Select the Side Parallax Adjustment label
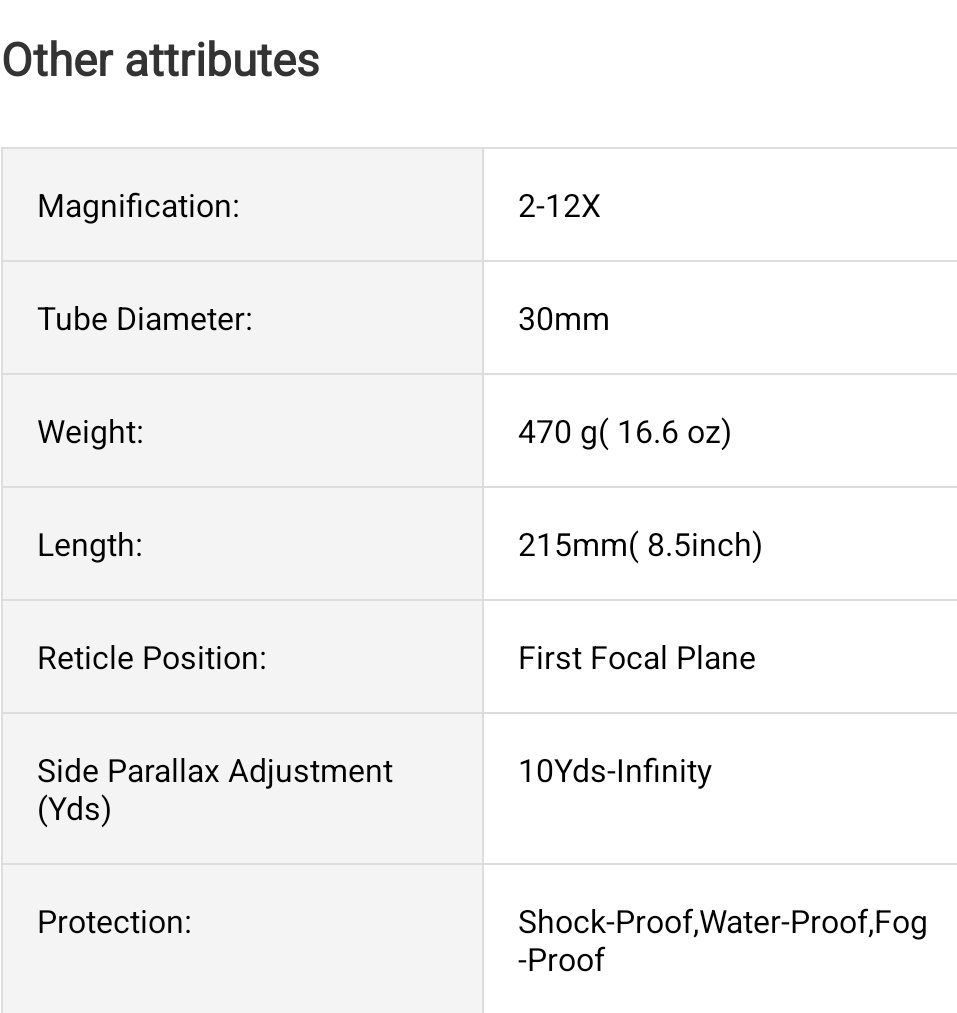The height and width of the screenshot is (1013, 957). pos(215,789)
